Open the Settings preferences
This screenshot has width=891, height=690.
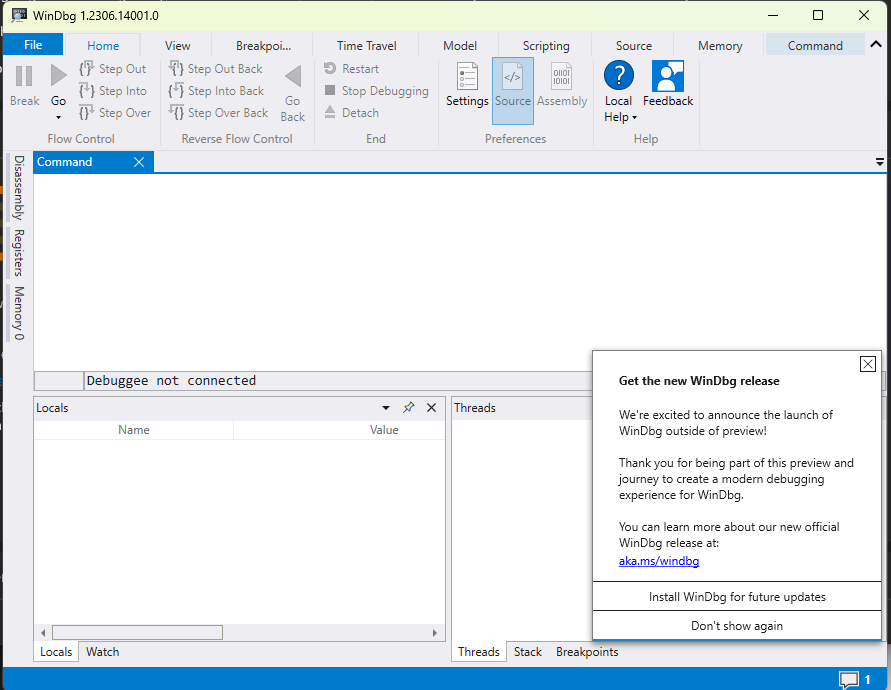coord(467,85)
